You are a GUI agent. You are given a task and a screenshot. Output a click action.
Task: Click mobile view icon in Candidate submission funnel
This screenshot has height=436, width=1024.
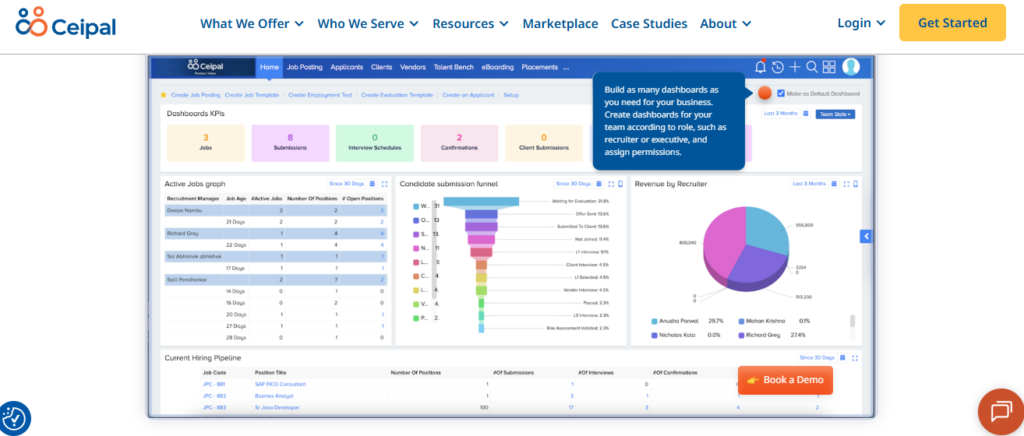620,184
